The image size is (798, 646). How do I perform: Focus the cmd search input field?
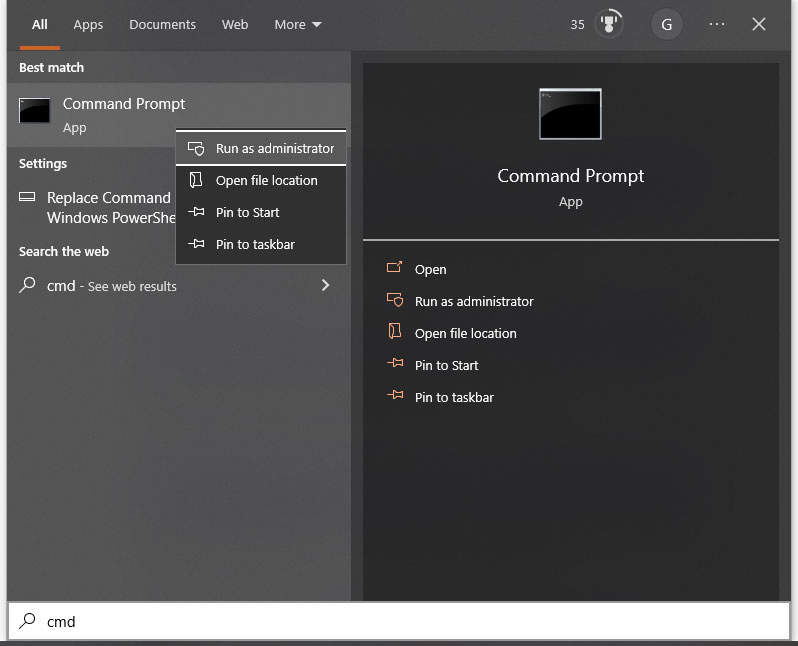click(x=399, y=621)
